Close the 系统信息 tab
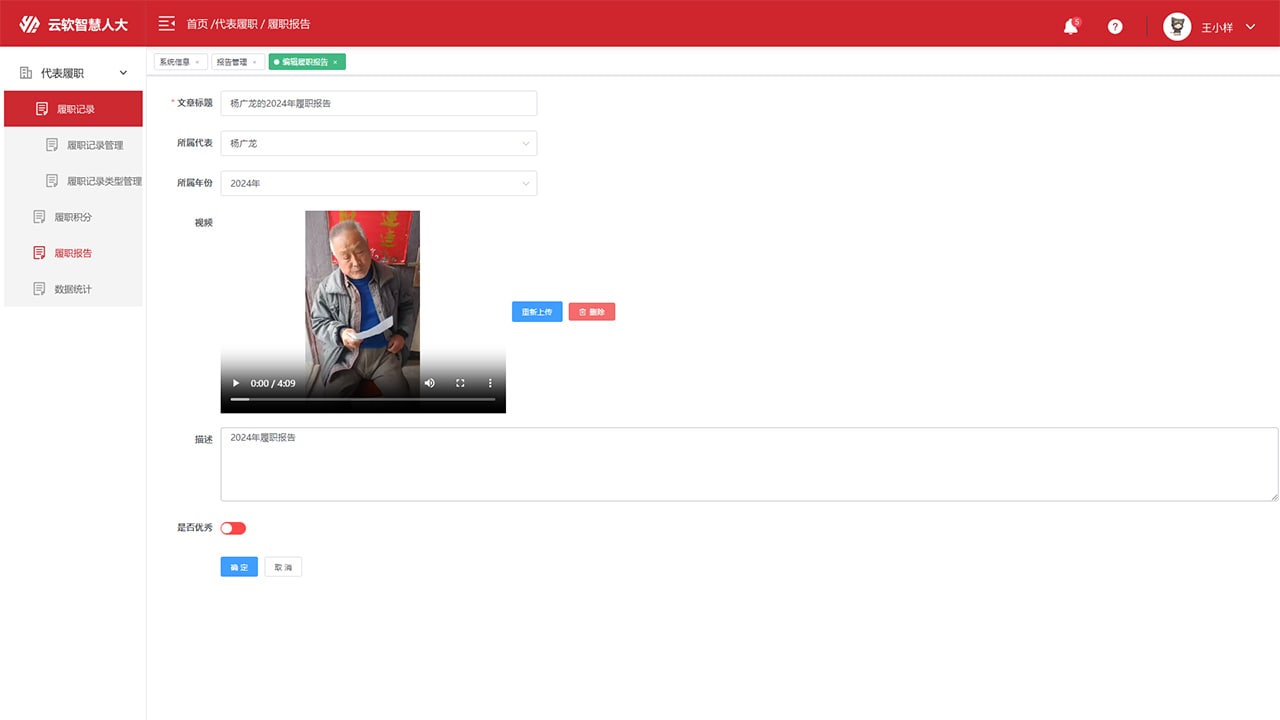This screenshot has width=1280, height=720. [197, 62]
